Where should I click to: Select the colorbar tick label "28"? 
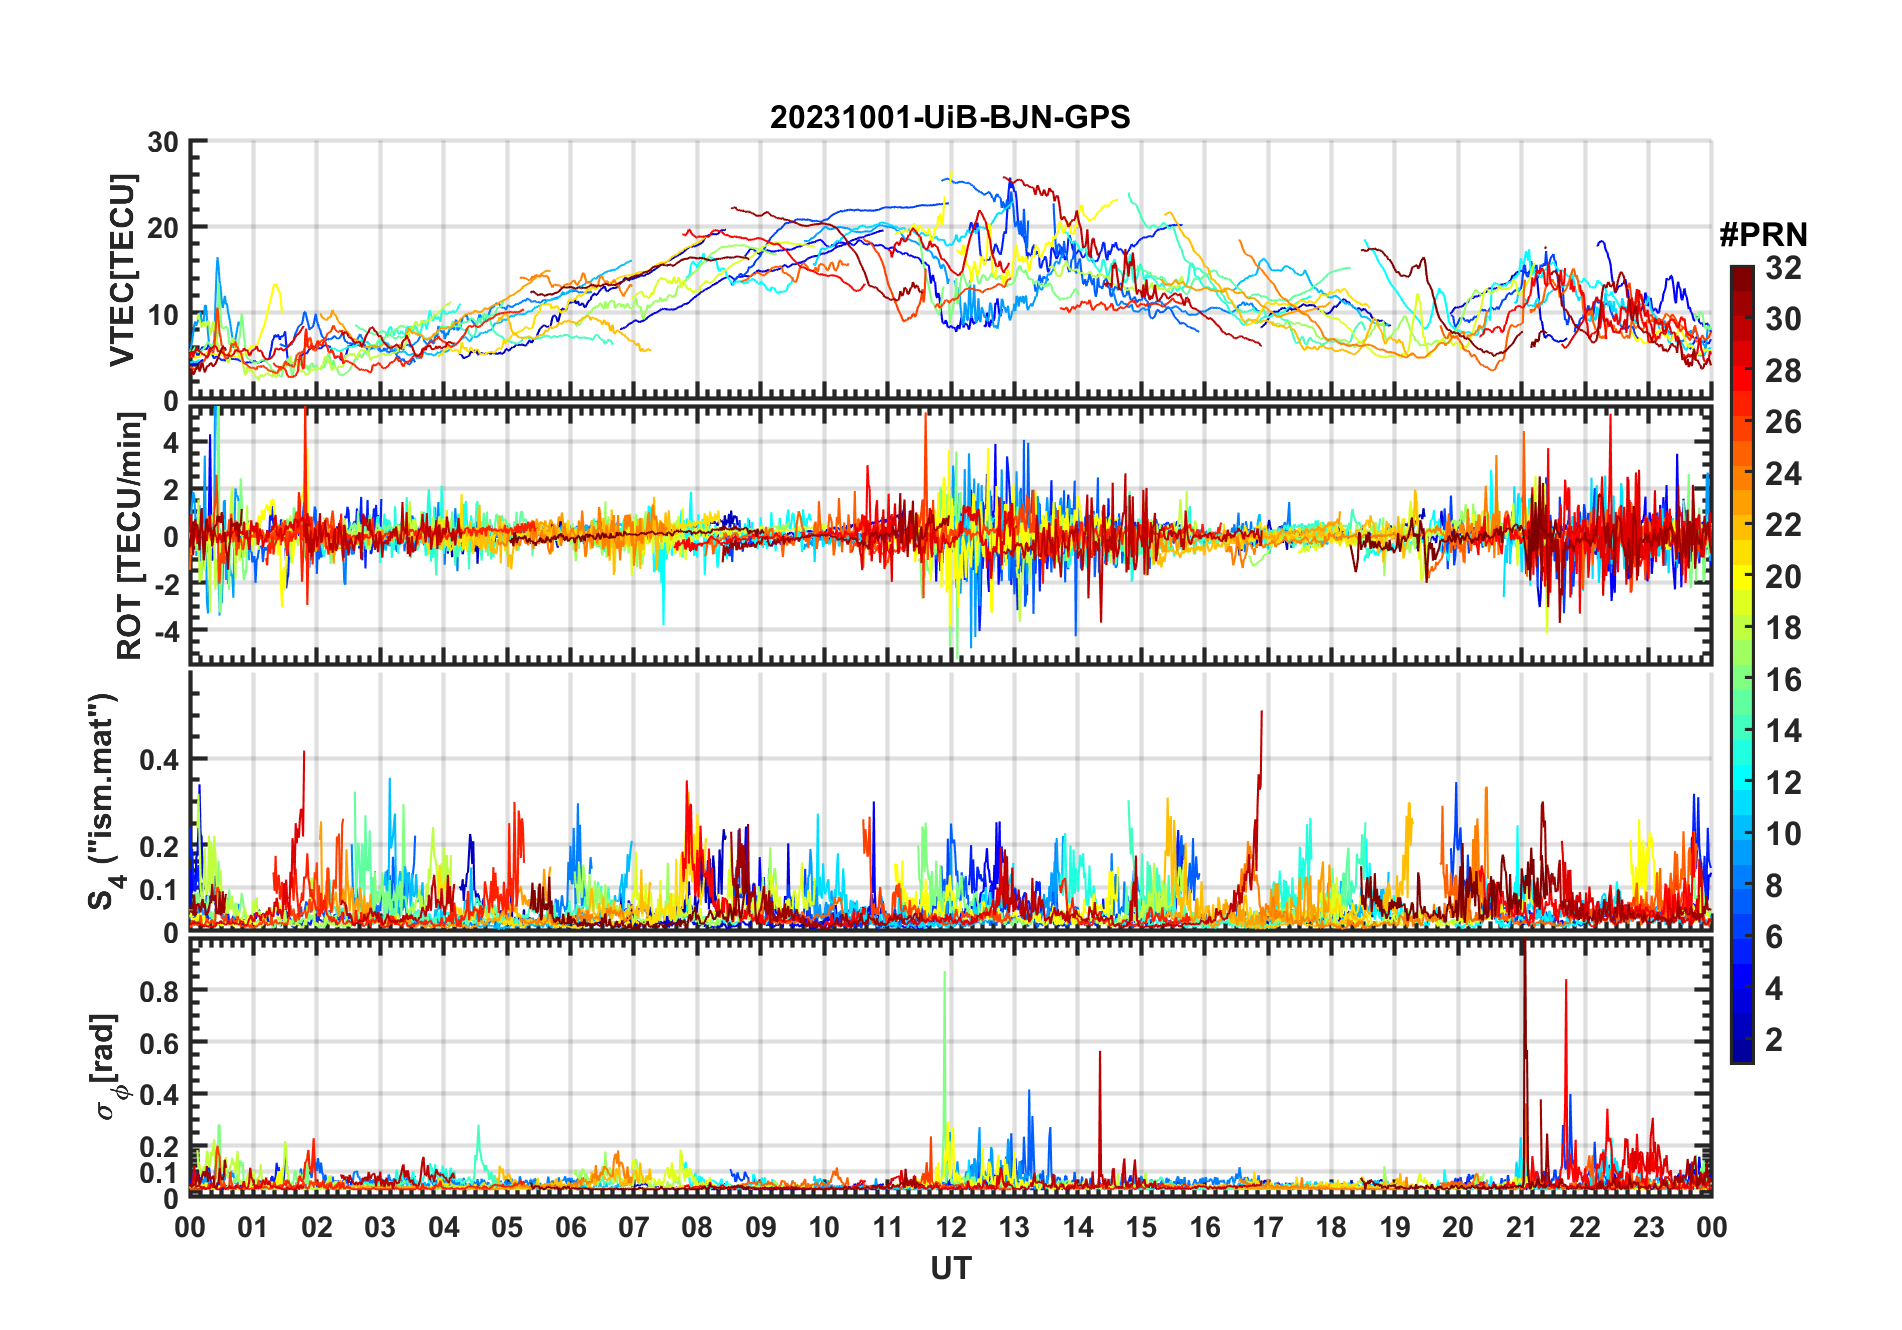(1784, 370)
